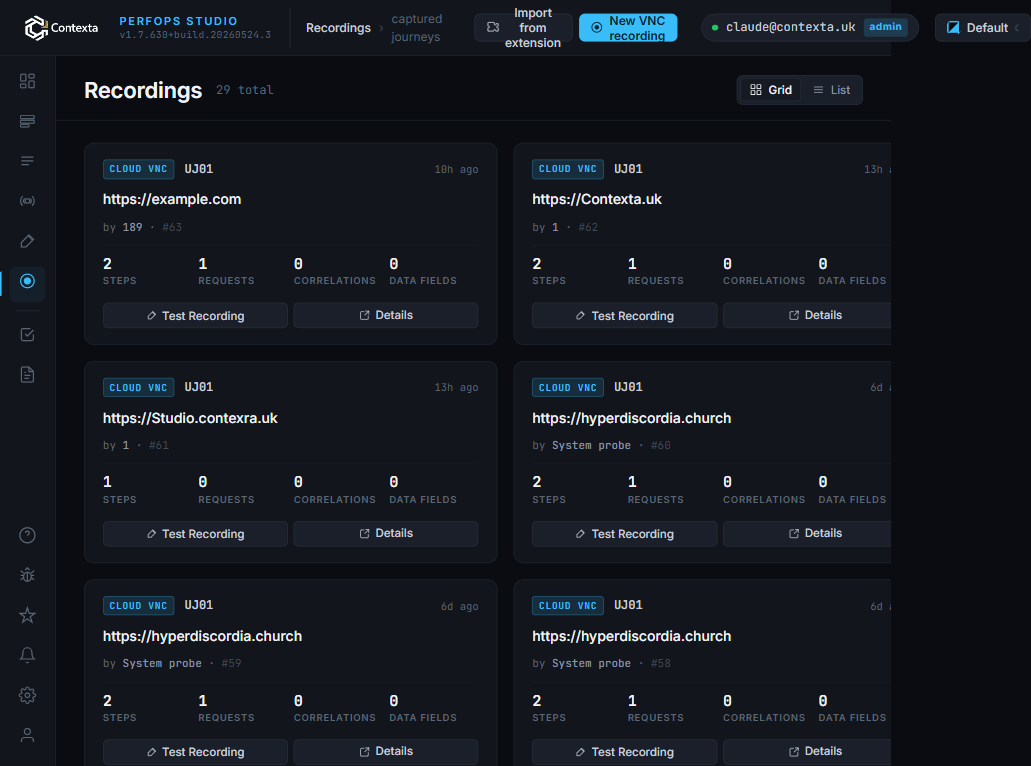Open the user profile sidebar icon
The width and height of the screenshot is (1031, 766).
click(x=27, y=735)
